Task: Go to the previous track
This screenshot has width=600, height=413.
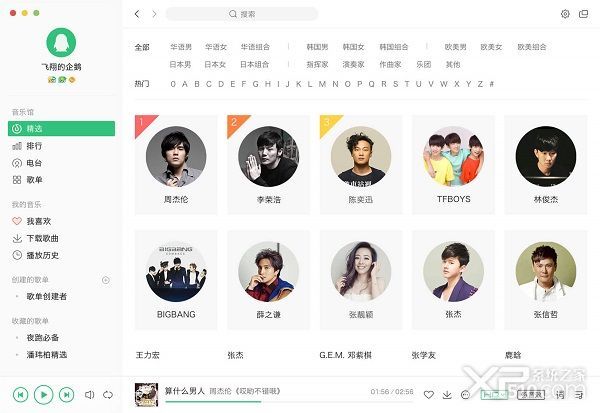Action: click(21, 395)
